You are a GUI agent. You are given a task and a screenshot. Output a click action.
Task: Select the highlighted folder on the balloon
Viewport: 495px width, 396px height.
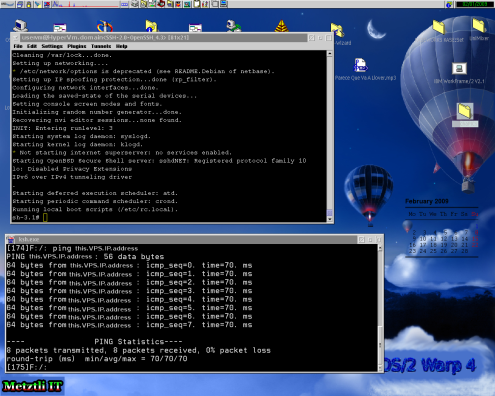coord(465,111)
